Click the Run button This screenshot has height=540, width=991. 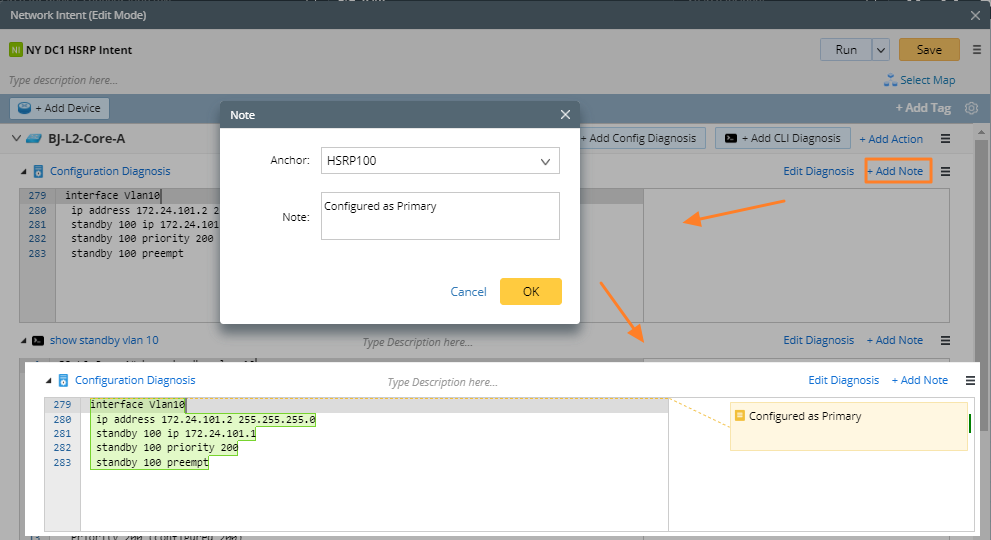[x=846, y=50]
